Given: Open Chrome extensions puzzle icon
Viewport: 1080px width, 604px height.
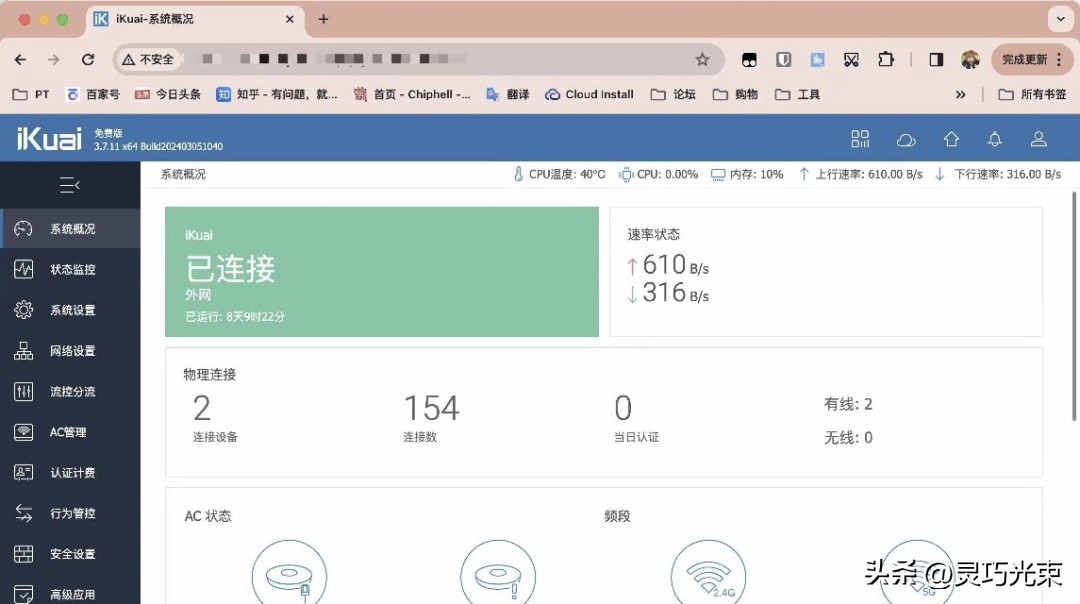Looking at the screenshot, I should point(887,59).
